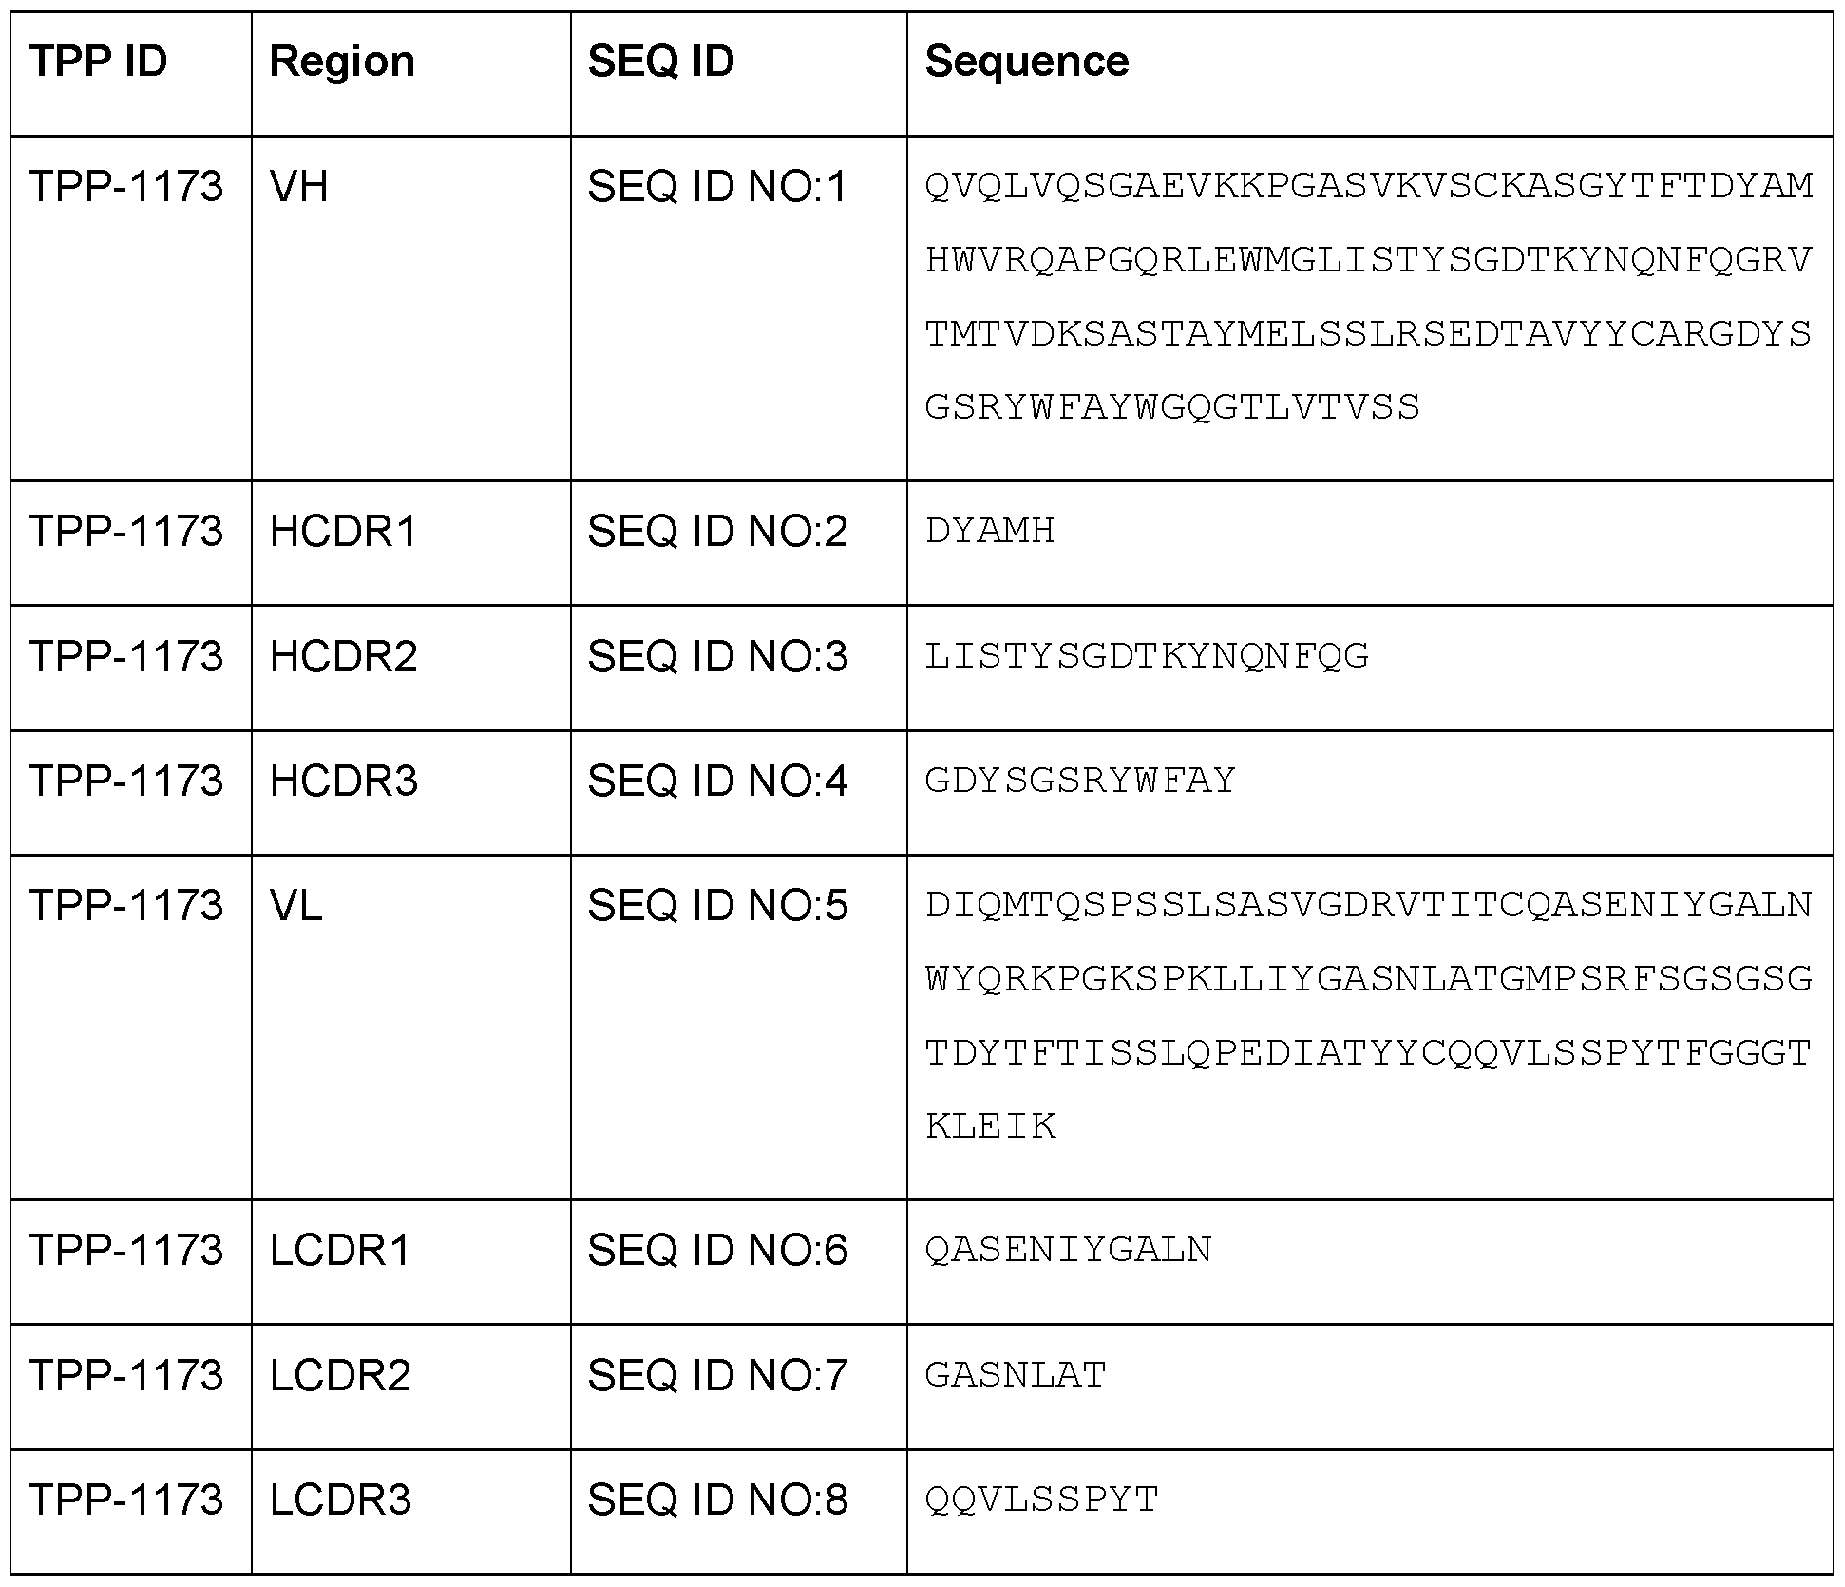Select the HCDR3 region cell
1845x1587 pixels.
pyautogui.click(x=343, y=781)
